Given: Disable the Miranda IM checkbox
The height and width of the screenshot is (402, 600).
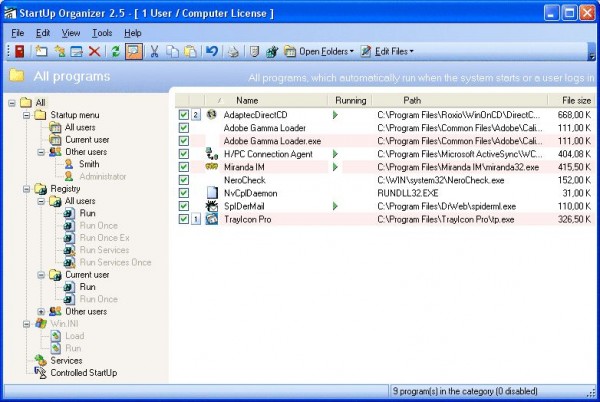Looking at the screenshot, I should [184, 167].
